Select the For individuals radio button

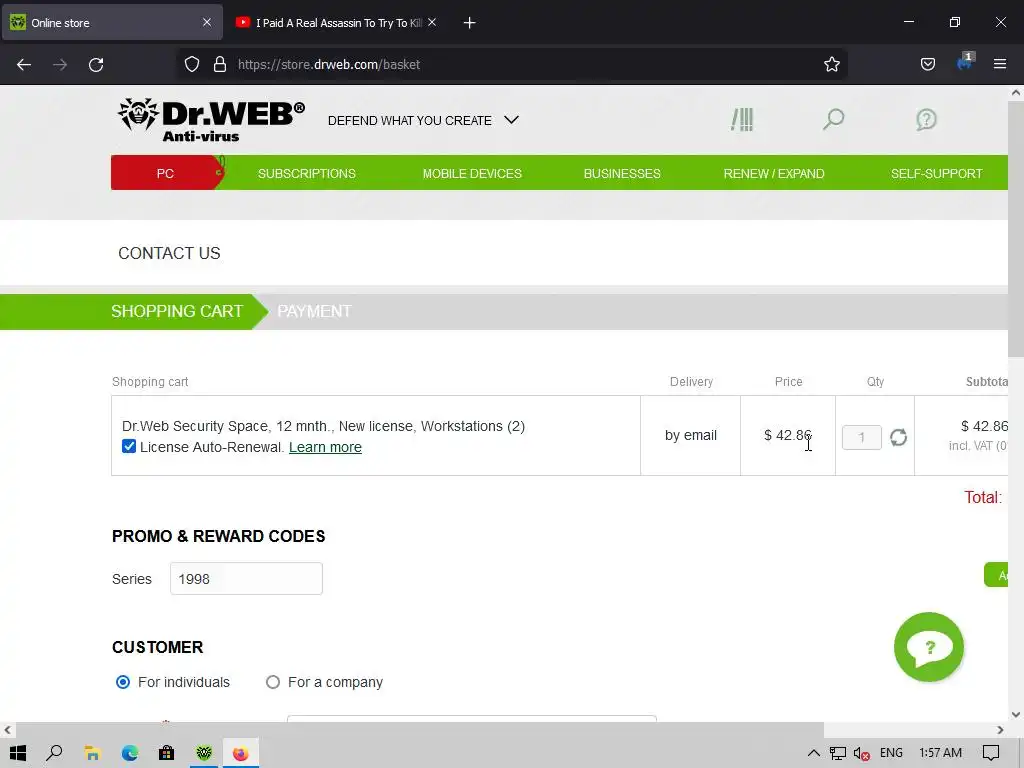(123, 682)
